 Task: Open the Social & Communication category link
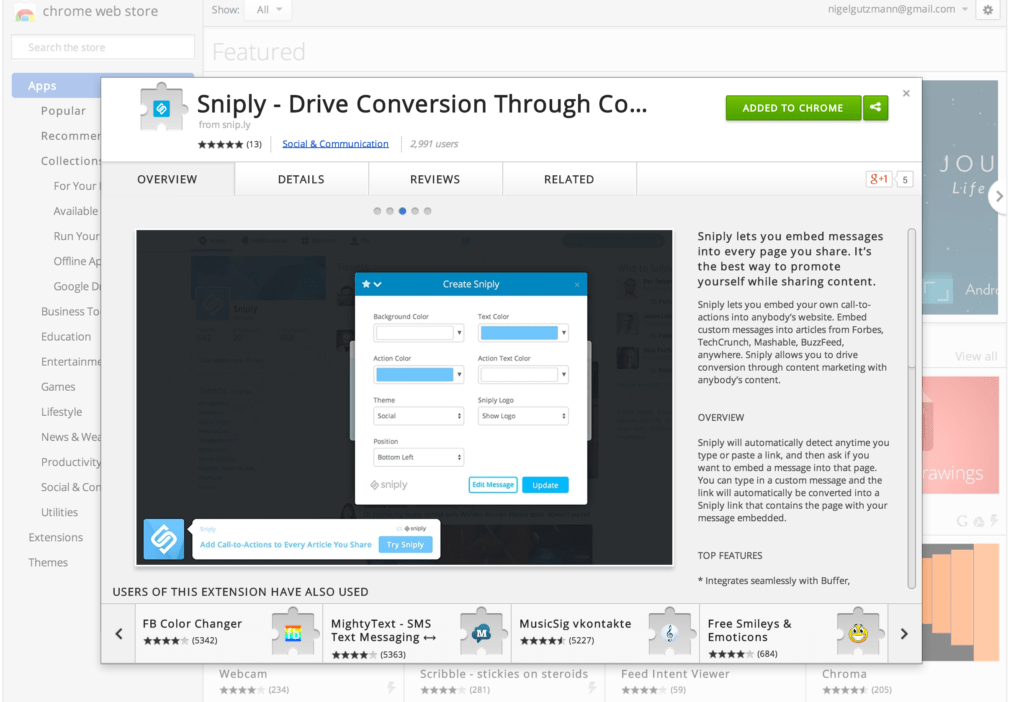(335, 144)
